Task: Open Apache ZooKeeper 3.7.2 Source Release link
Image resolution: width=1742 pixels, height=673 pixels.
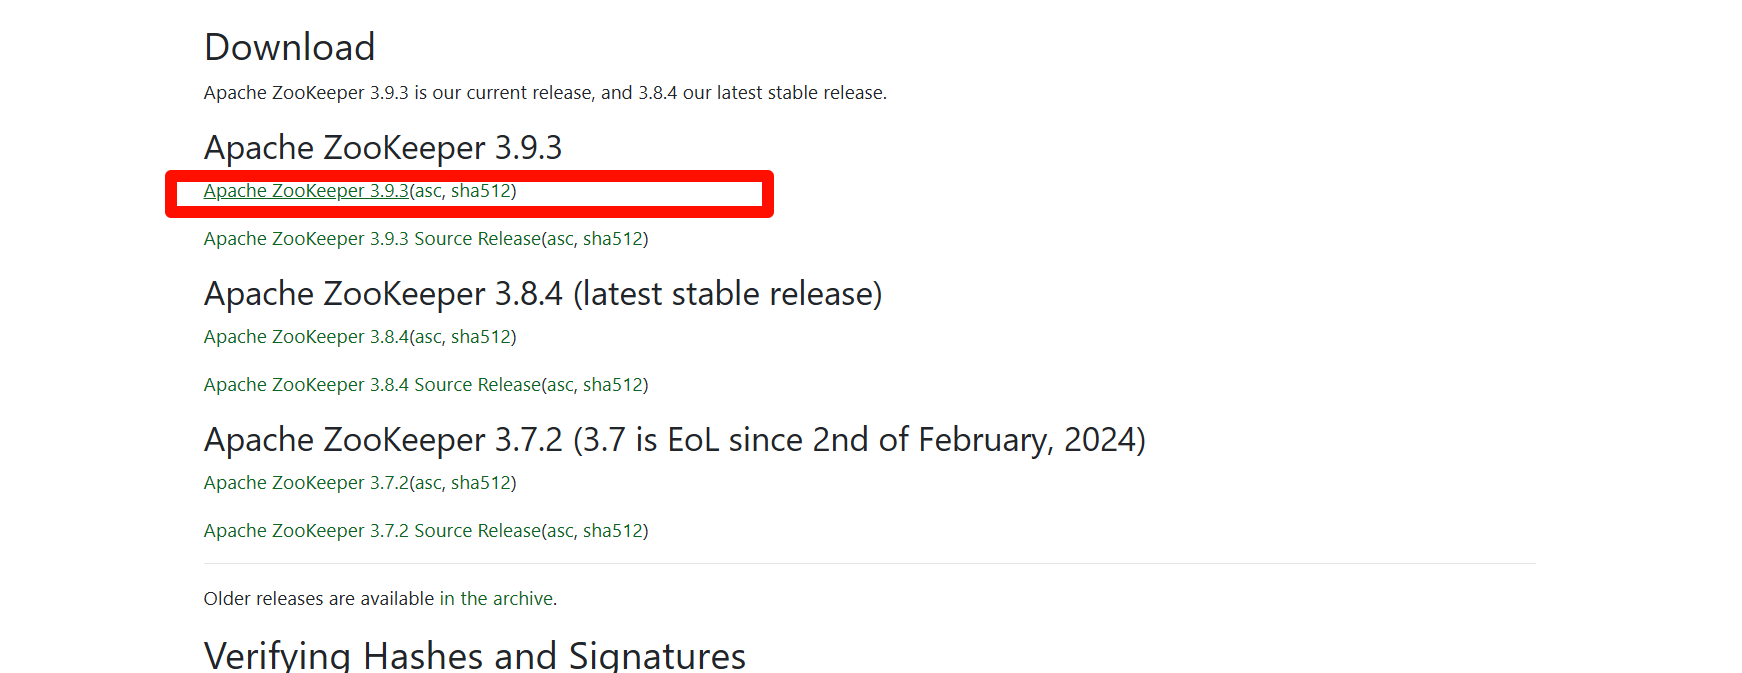Action: point(372,531)
